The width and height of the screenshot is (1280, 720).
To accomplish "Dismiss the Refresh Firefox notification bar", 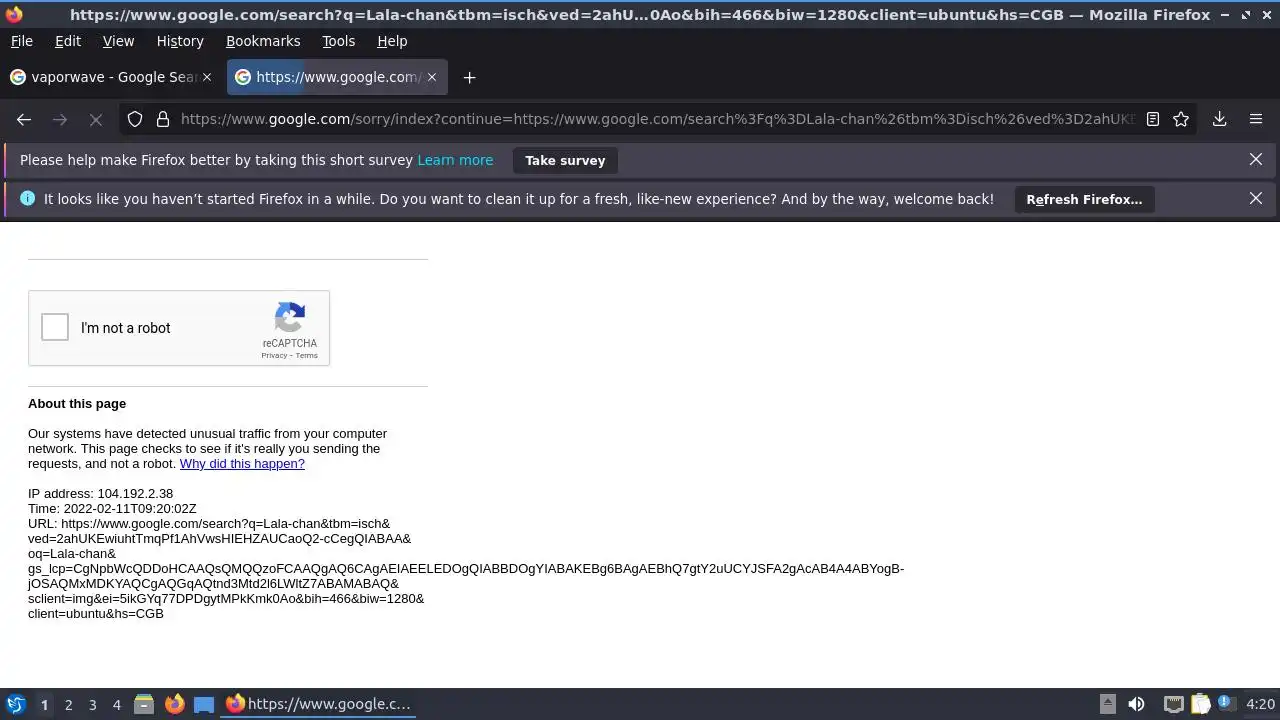I will coord(1256,199).
